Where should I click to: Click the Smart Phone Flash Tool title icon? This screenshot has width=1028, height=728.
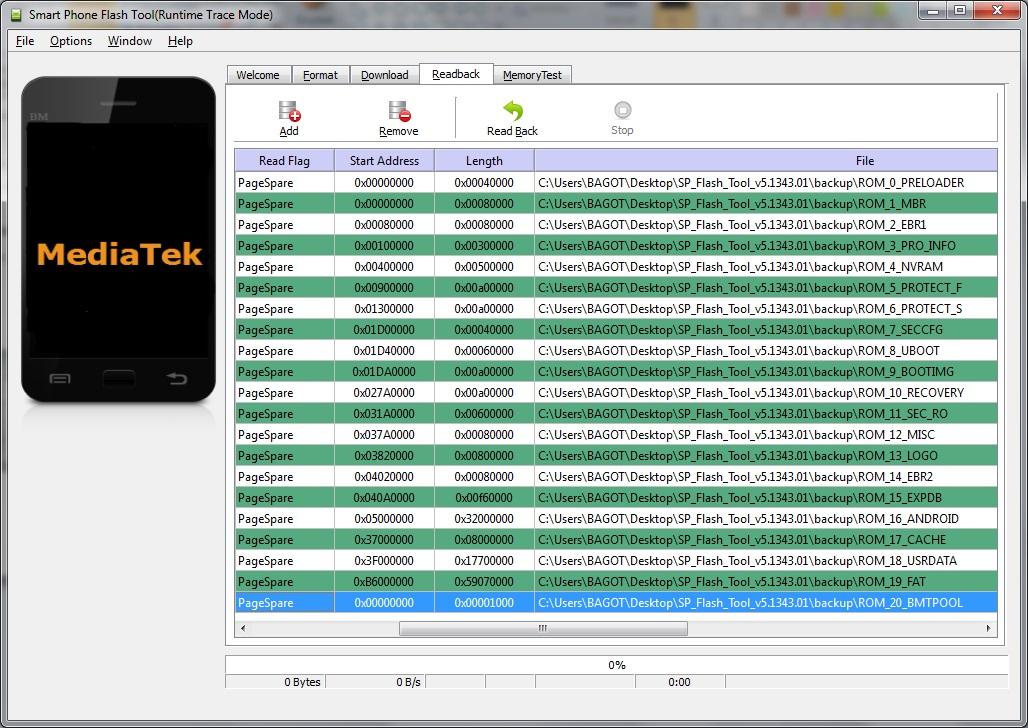(x=15, y=14)
